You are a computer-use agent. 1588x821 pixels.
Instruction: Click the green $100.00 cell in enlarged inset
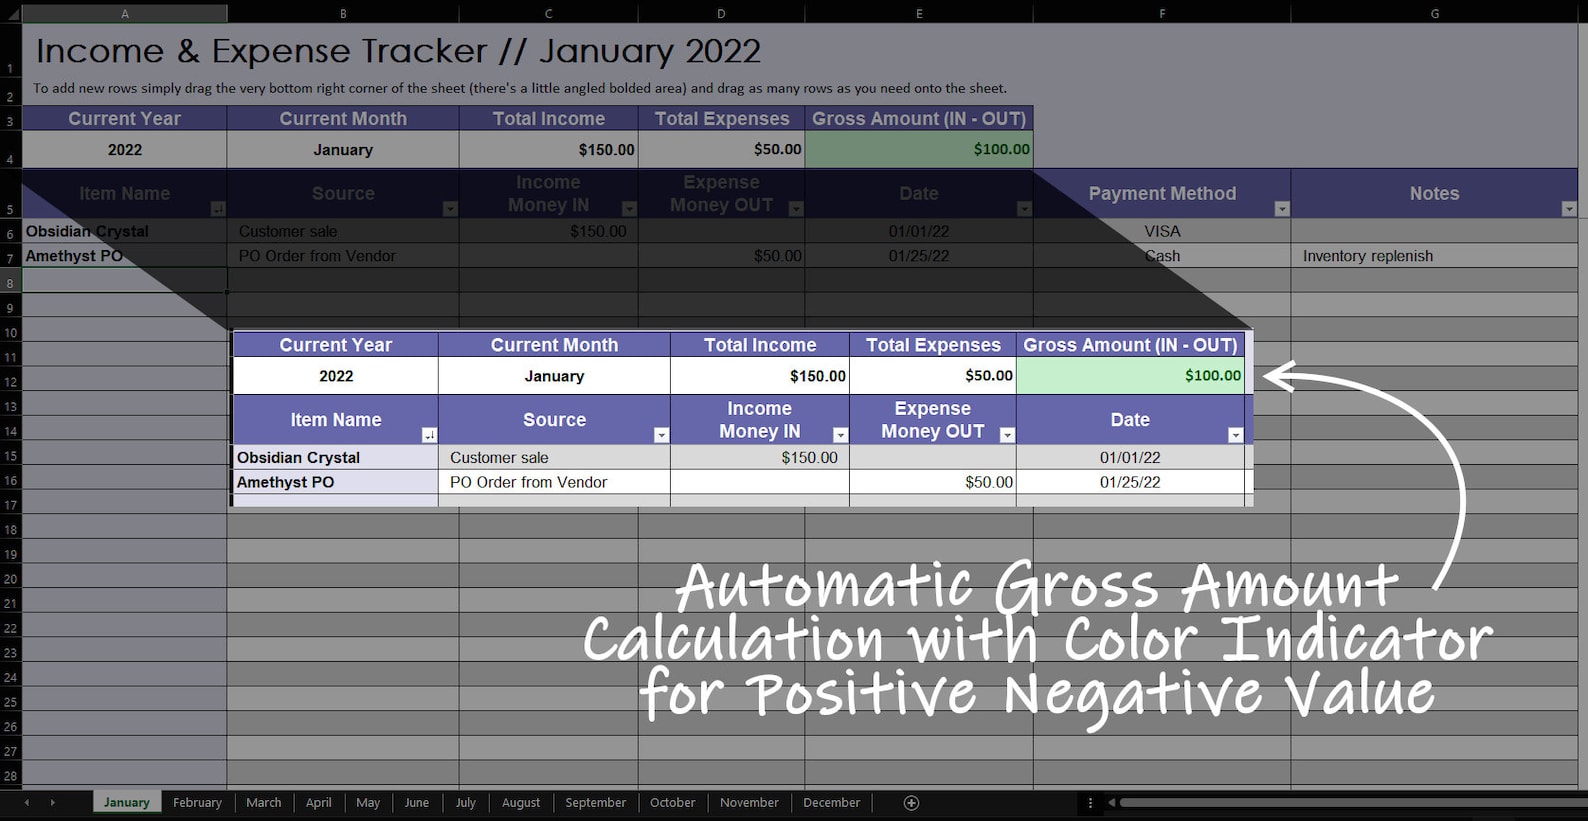[1131, 376]
